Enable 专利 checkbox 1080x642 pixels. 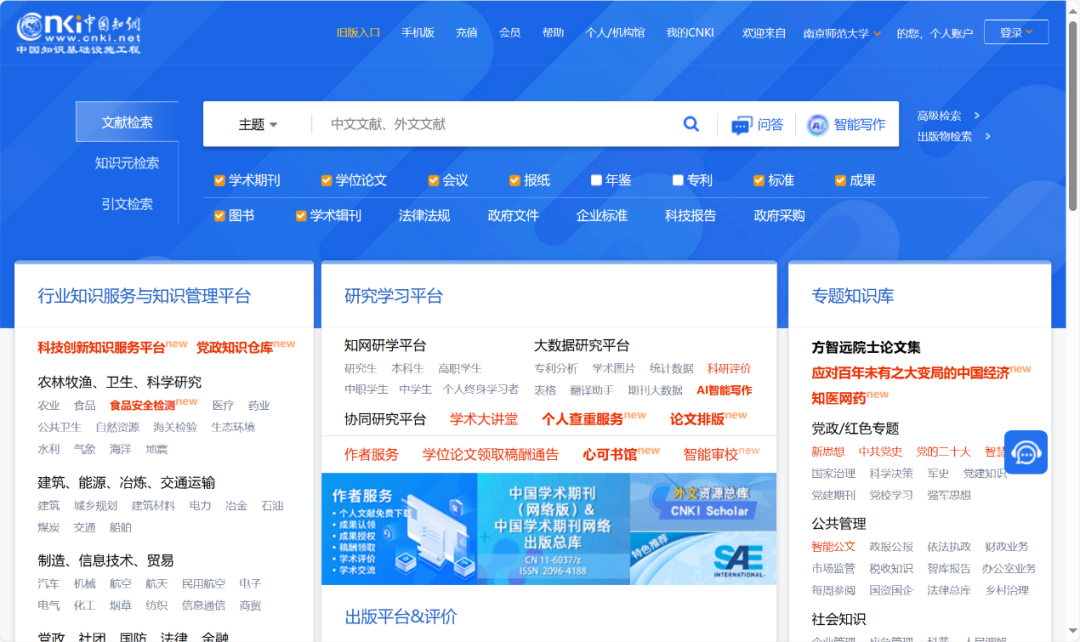(x=678, y=180)
